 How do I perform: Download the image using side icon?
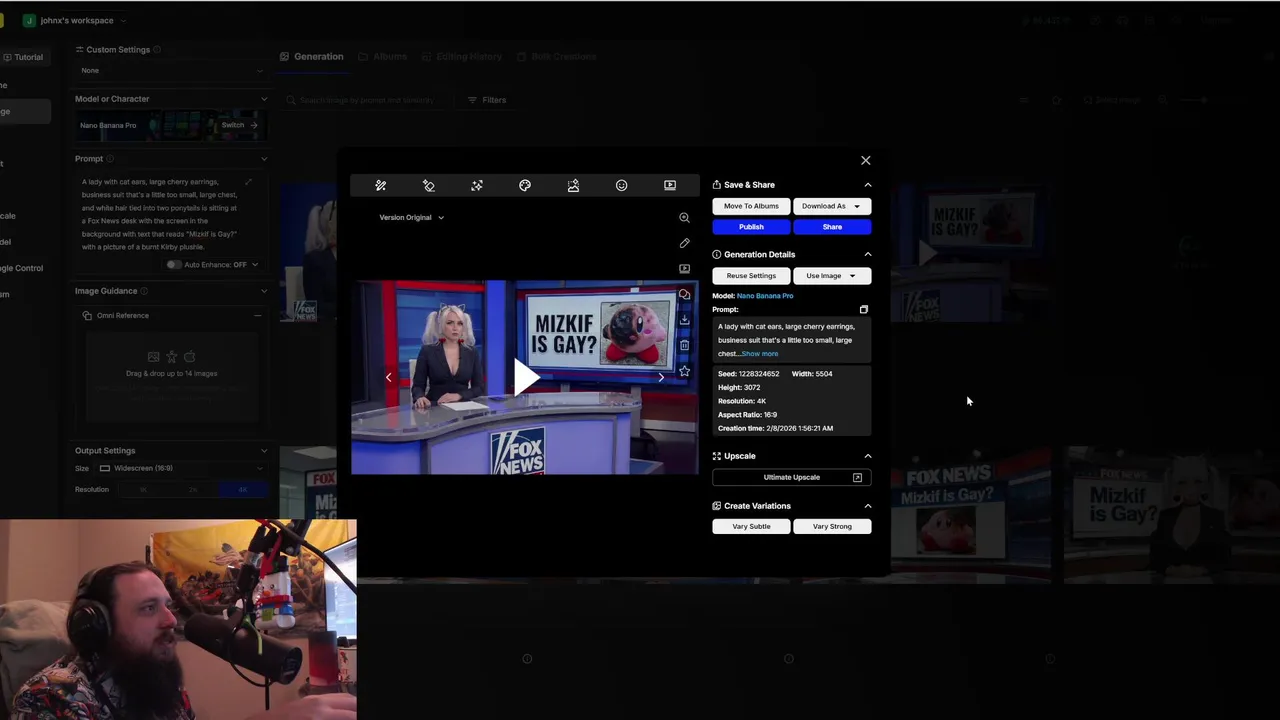click(x=684, y=320)
